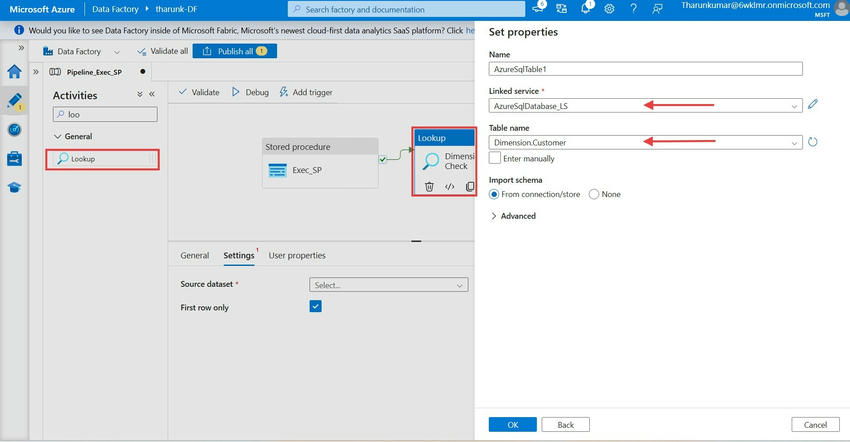
Task: Open the Linked service dropdown
Action: click(x=645, y=106)
